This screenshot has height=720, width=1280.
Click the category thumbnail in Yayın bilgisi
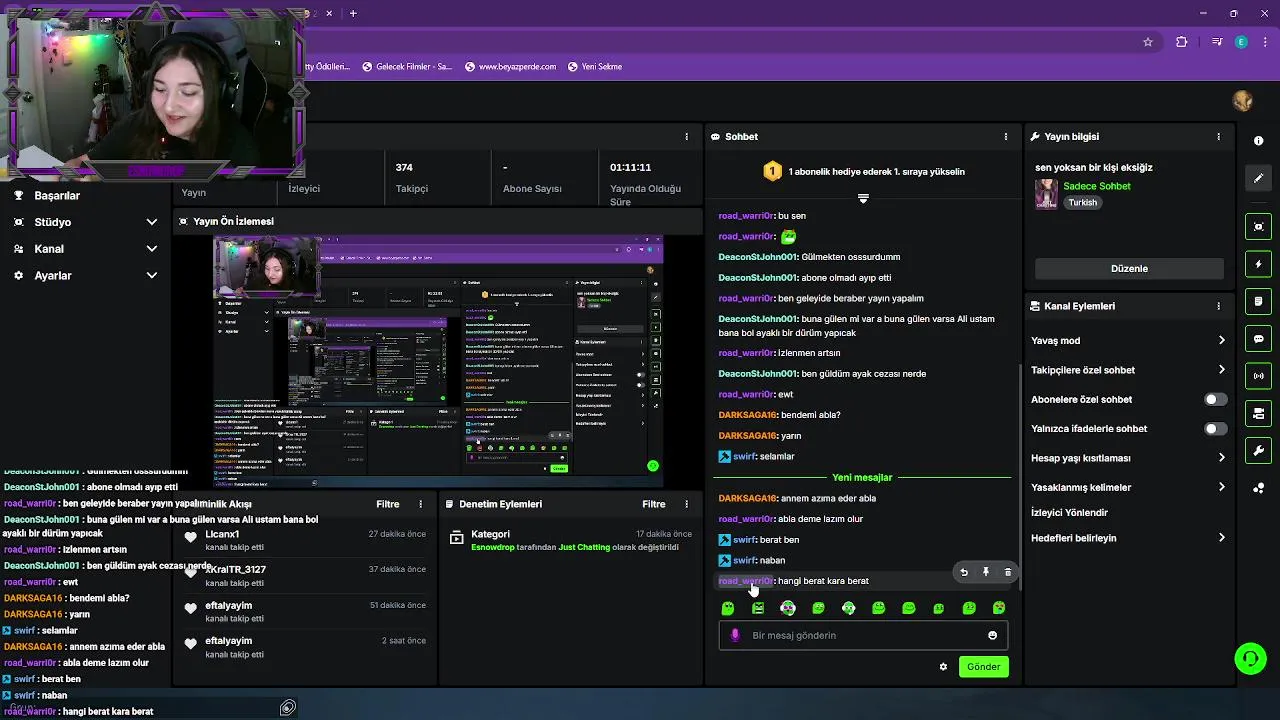coord(1046,194)
